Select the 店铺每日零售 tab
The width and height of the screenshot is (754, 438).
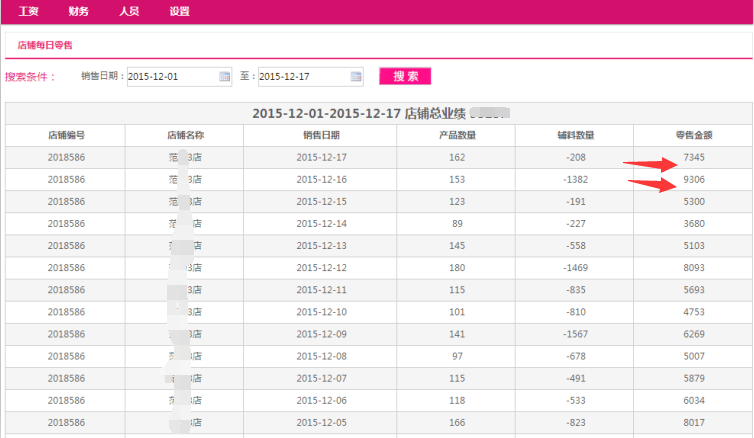click(45, 46)
